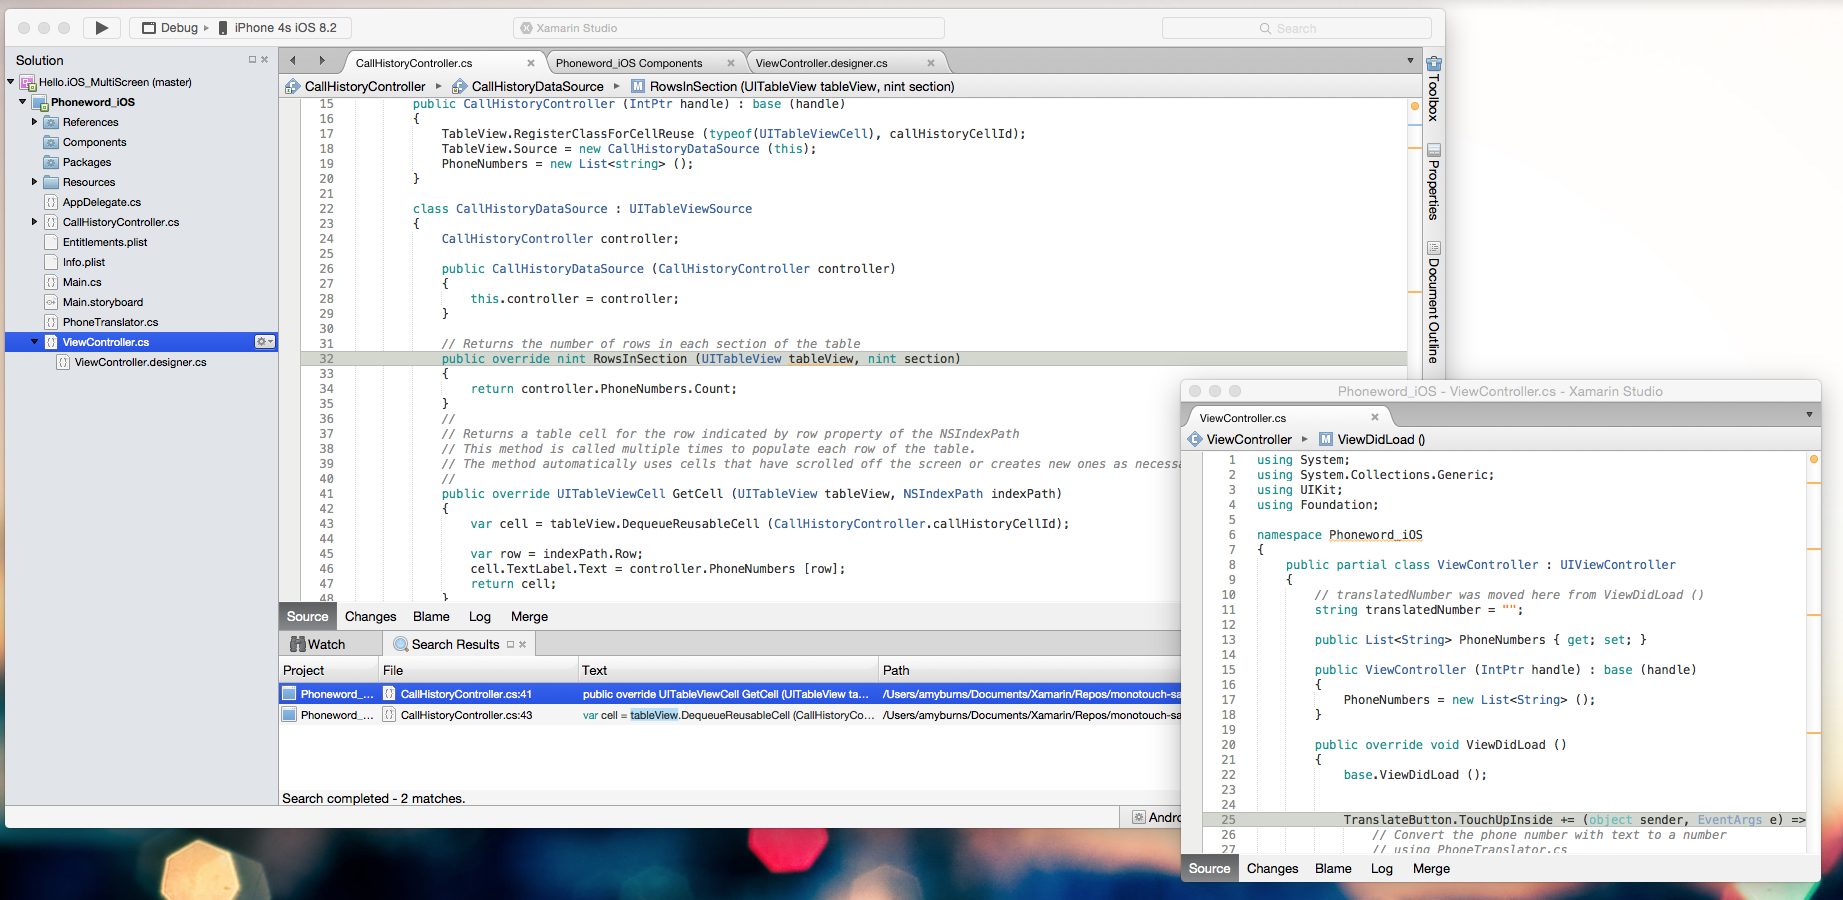Screen dimensions: 1843x900
Task: Navigate forward with the right arrow button
Action: tap(322, 61)
